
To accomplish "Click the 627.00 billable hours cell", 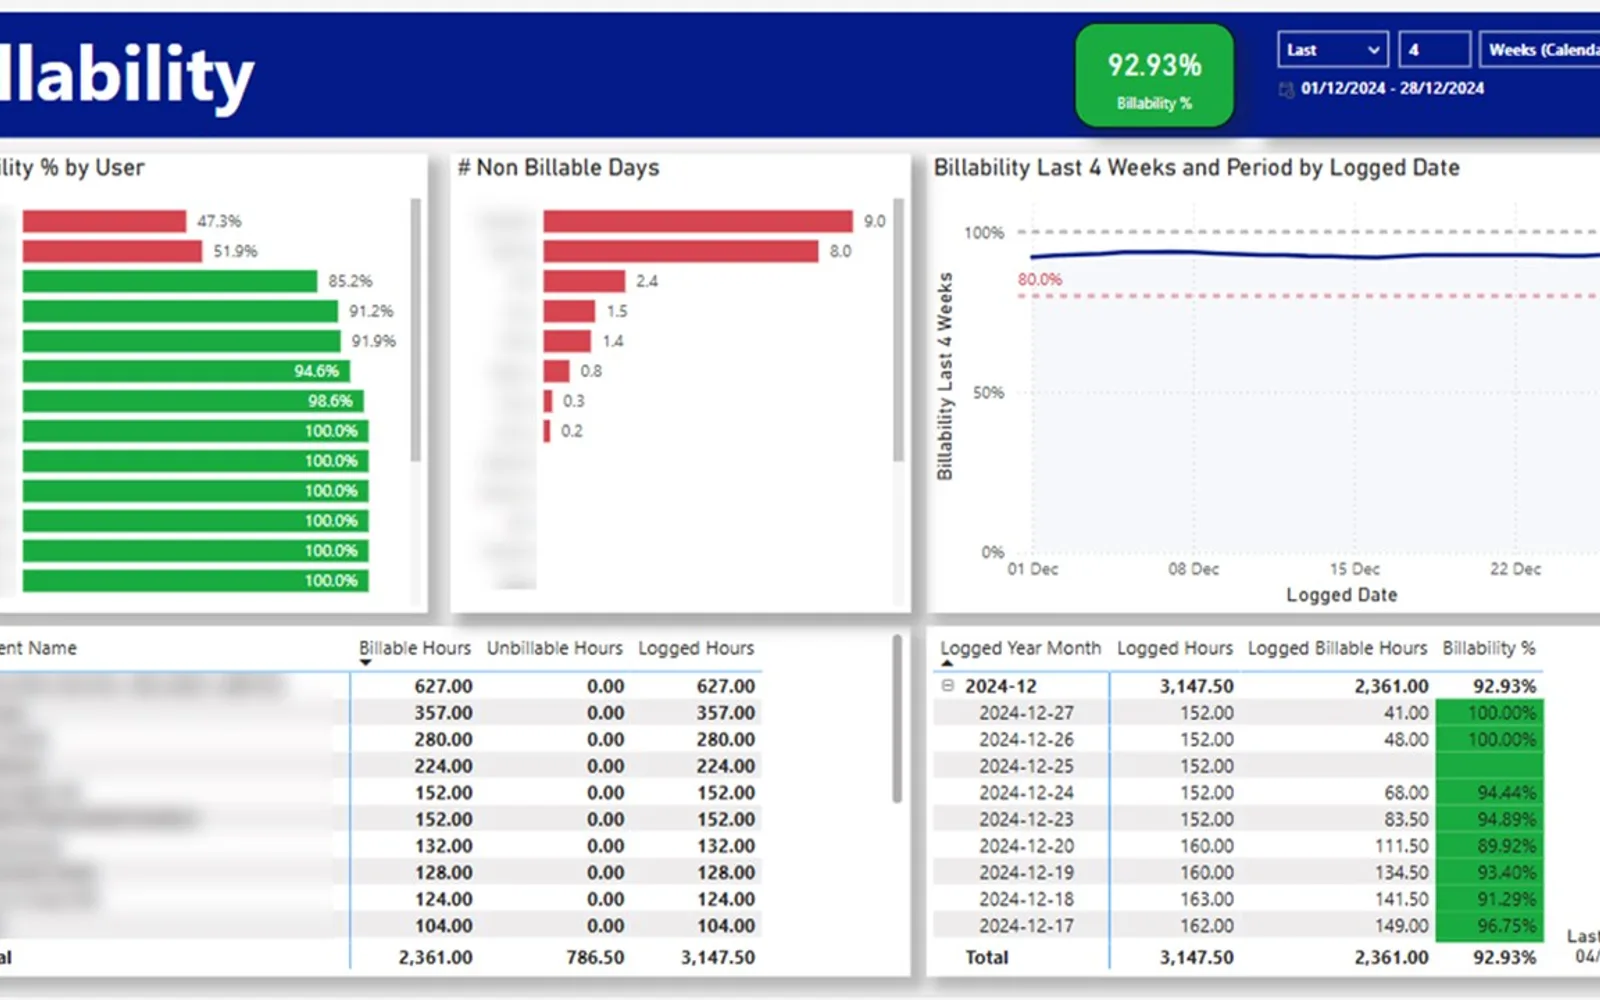I will pos(443,686).
